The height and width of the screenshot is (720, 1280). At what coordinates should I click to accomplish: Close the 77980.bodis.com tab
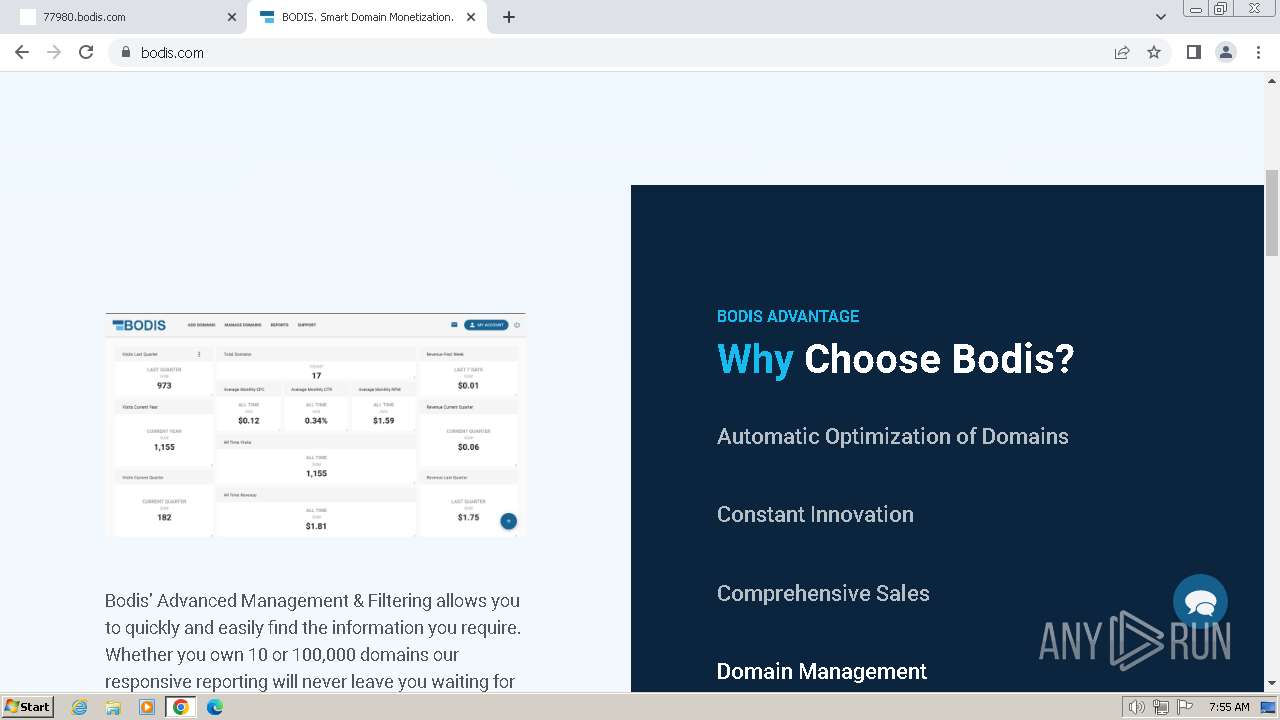(x=232, y=17)
